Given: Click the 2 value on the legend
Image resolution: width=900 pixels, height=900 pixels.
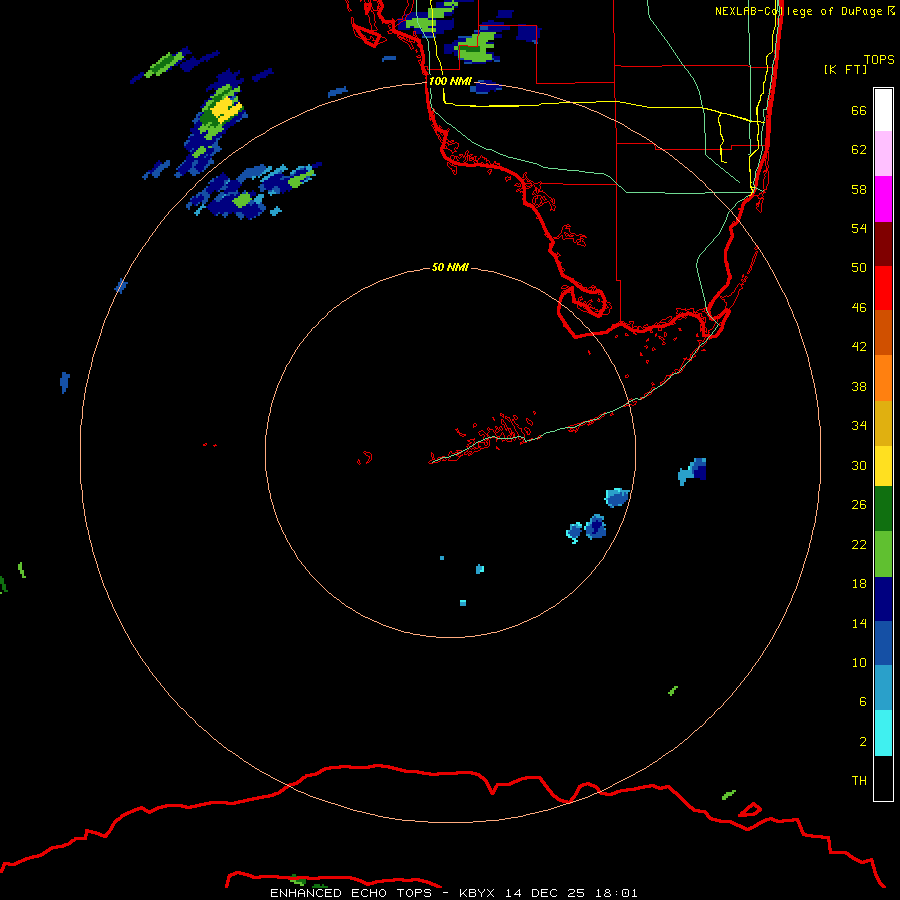Looking at the screenshot, I should pos(863,742).
